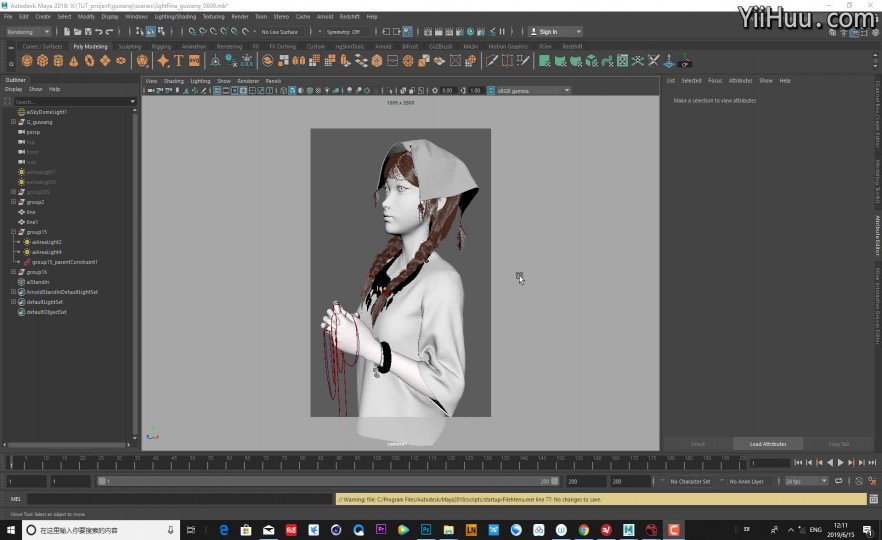Click the MEL command language button
The height and width of the screenshot is (540, 882).
pos(15,499)
